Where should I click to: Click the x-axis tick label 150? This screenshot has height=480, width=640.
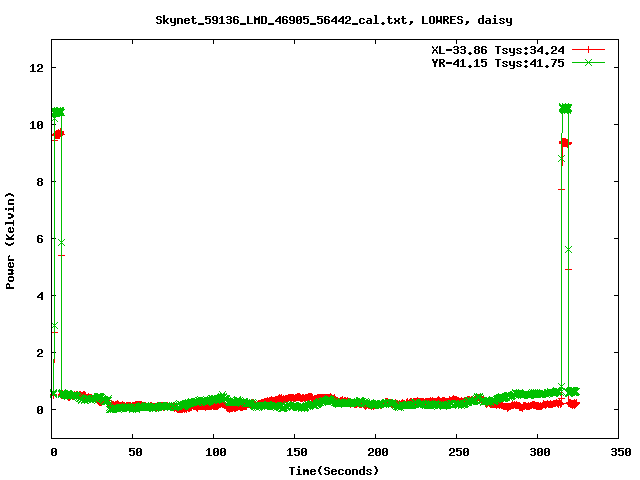point(297,452)
